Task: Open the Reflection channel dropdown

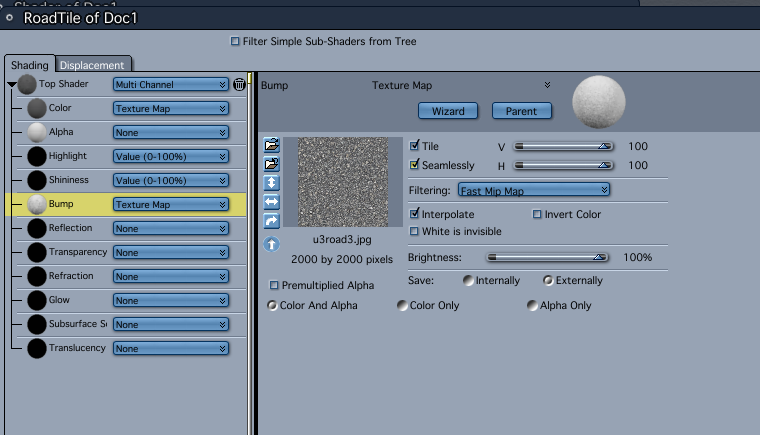Action: (x=171, y=228)
